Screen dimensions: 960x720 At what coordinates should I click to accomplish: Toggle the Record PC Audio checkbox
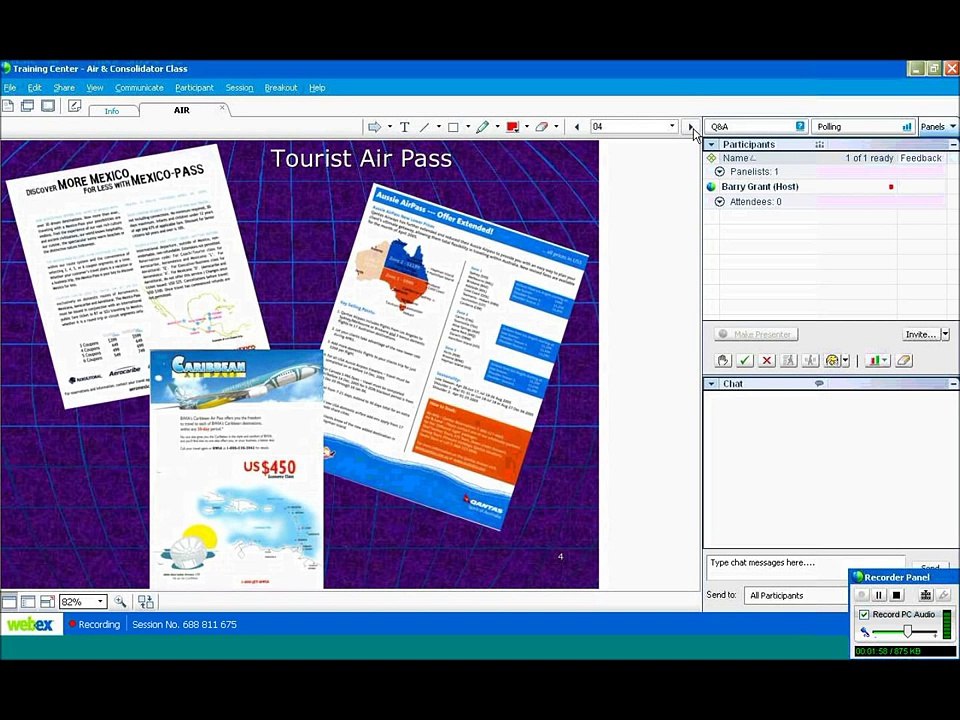[x=864, y=614]
